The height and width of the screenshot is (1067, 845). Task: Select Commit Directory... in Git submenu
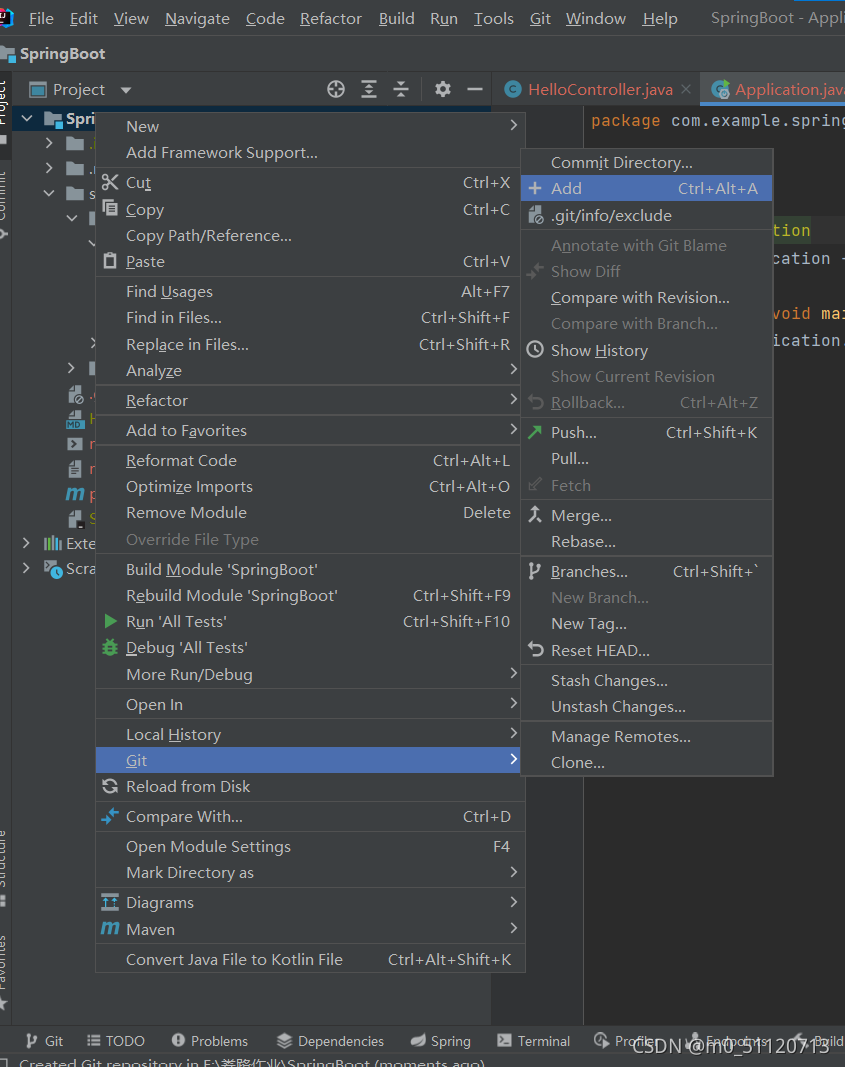point(647,162)
